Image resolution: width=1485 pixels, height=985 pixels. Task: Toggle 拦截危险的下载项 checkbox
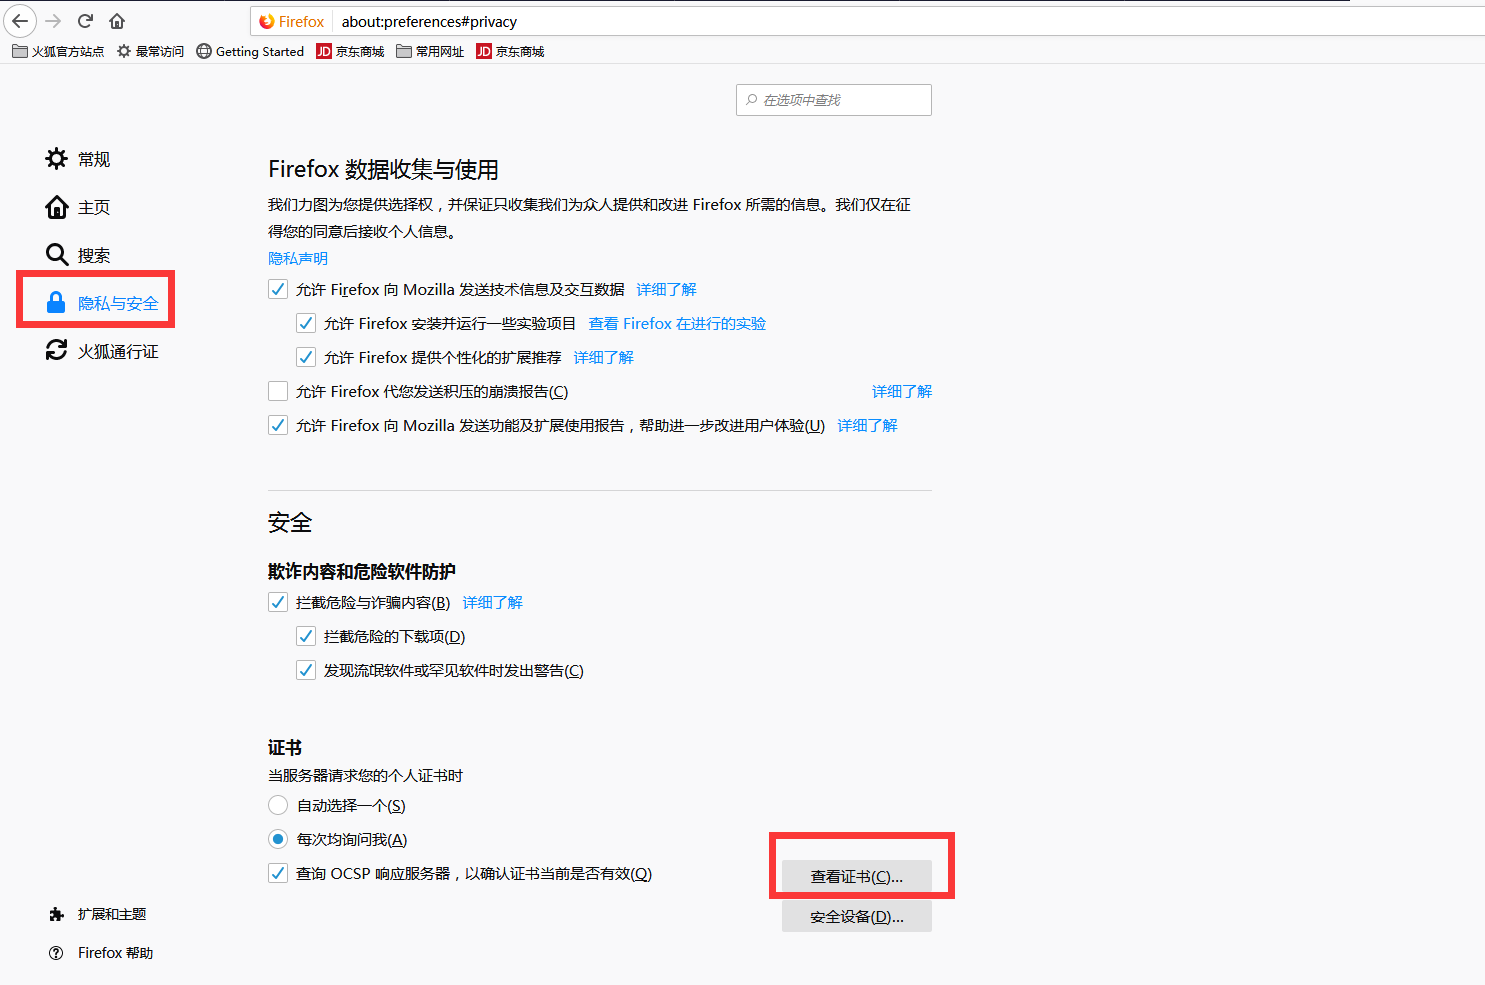pos(306,636)
